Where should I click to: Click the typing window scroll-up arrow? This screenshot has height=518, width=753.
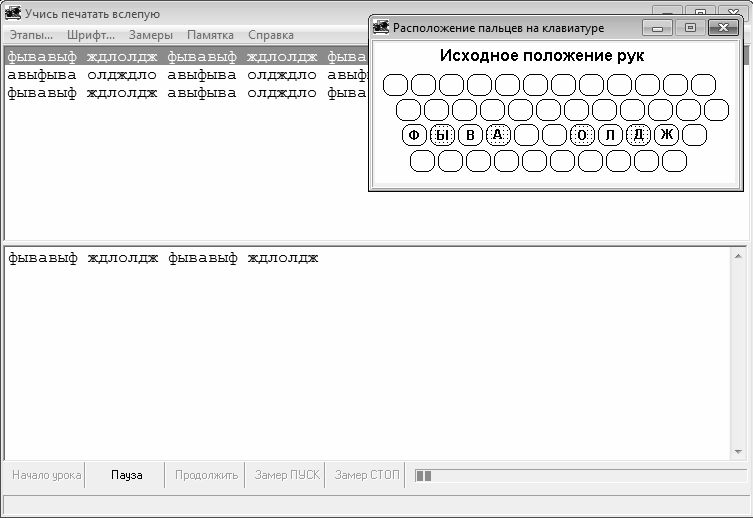(738, 256)
